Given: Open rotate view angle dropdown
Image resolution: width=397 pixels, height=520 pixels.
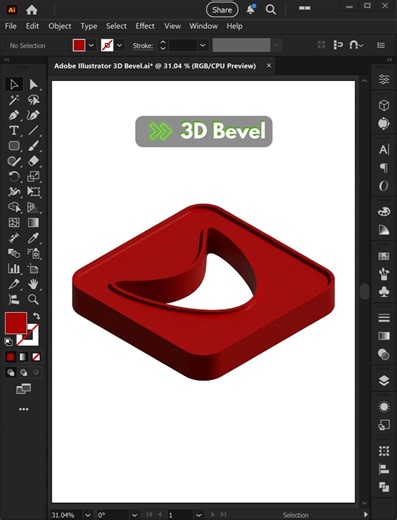Looking at the screenshot, I should coord(134,515).
